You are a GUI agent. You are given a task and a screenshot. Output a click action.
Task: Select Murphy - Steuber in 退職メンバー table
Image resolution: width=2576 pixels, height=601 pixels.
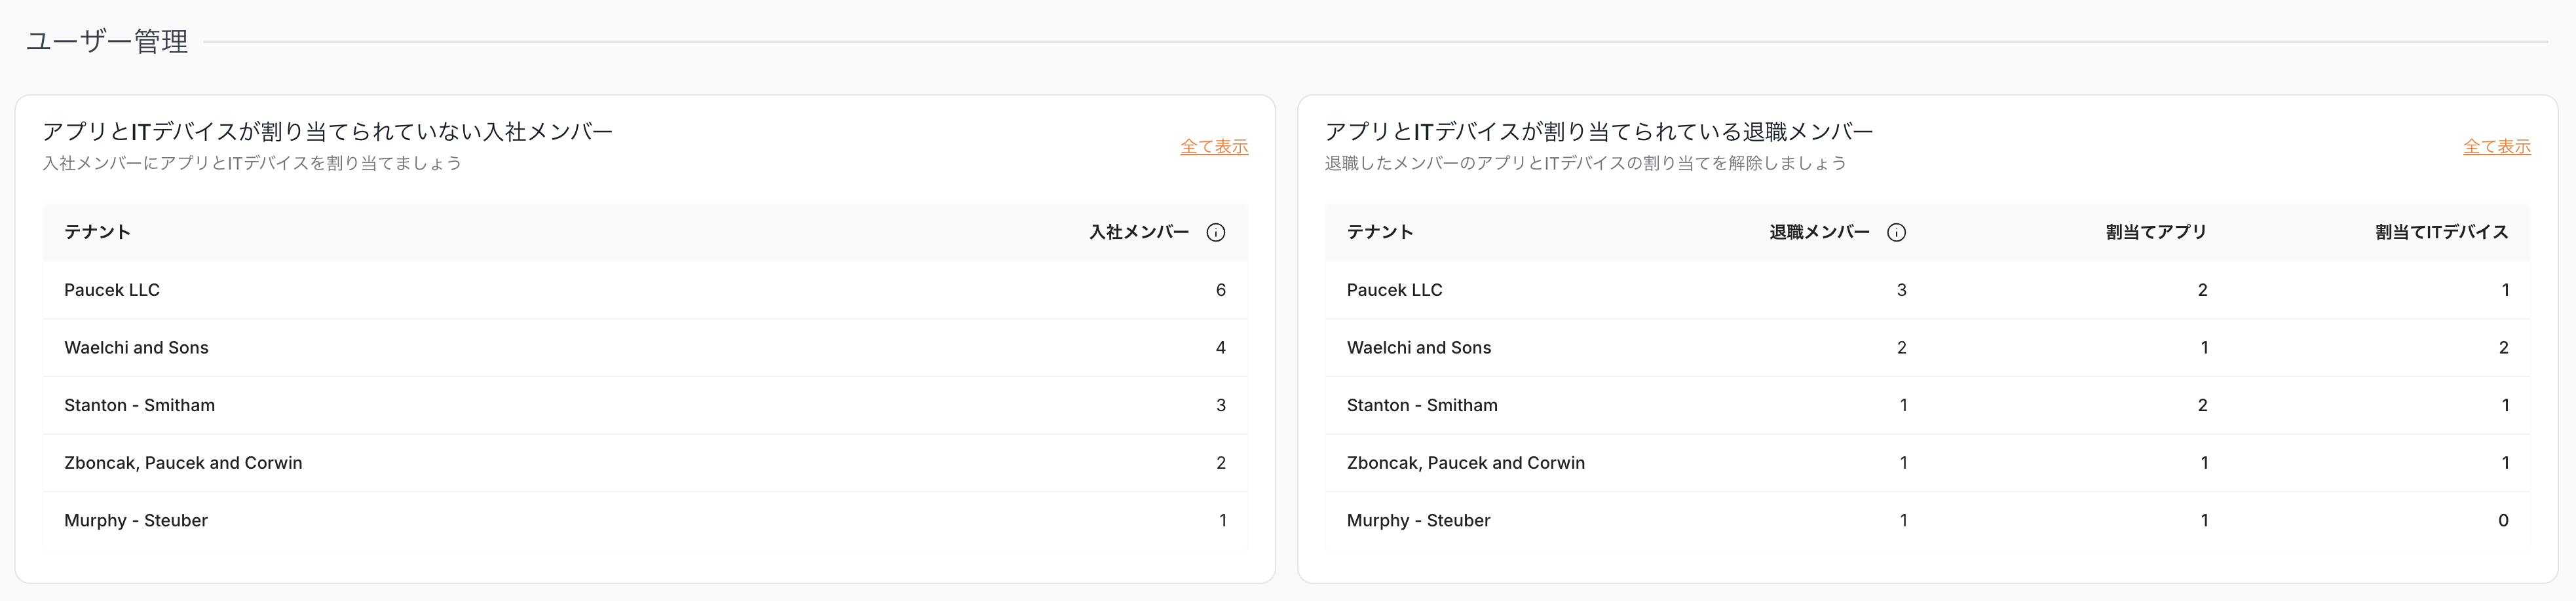click(1418, 520)
